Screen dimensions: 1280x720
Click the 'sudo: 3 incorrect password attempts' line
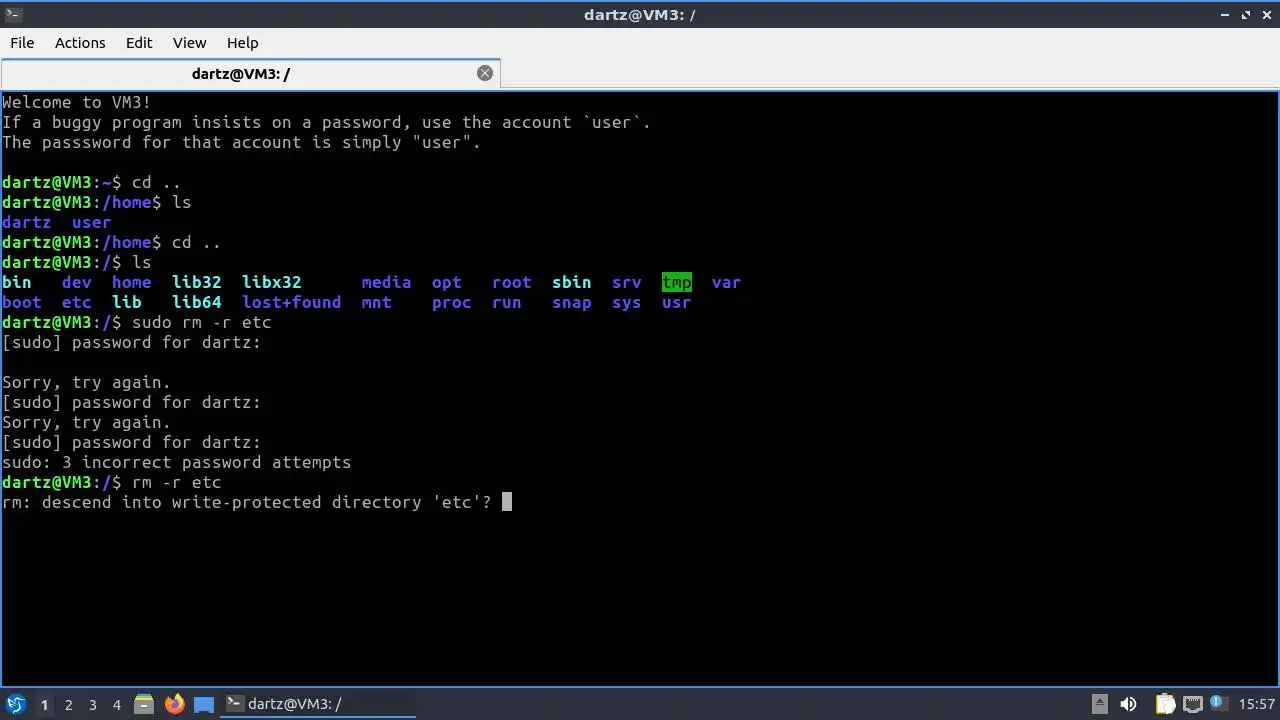pyautogui.click(x=177, y=463)
